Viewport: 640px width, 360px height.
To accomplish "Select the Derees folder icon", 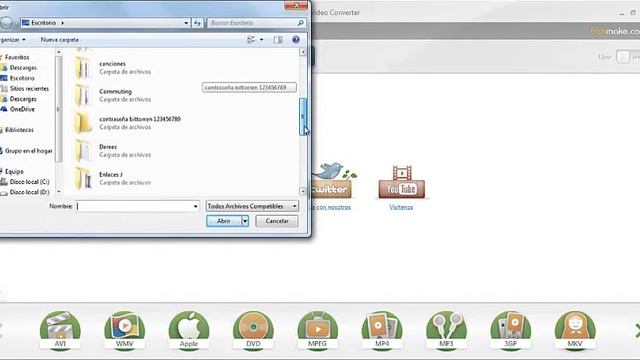I will click(x=83, y=151).
